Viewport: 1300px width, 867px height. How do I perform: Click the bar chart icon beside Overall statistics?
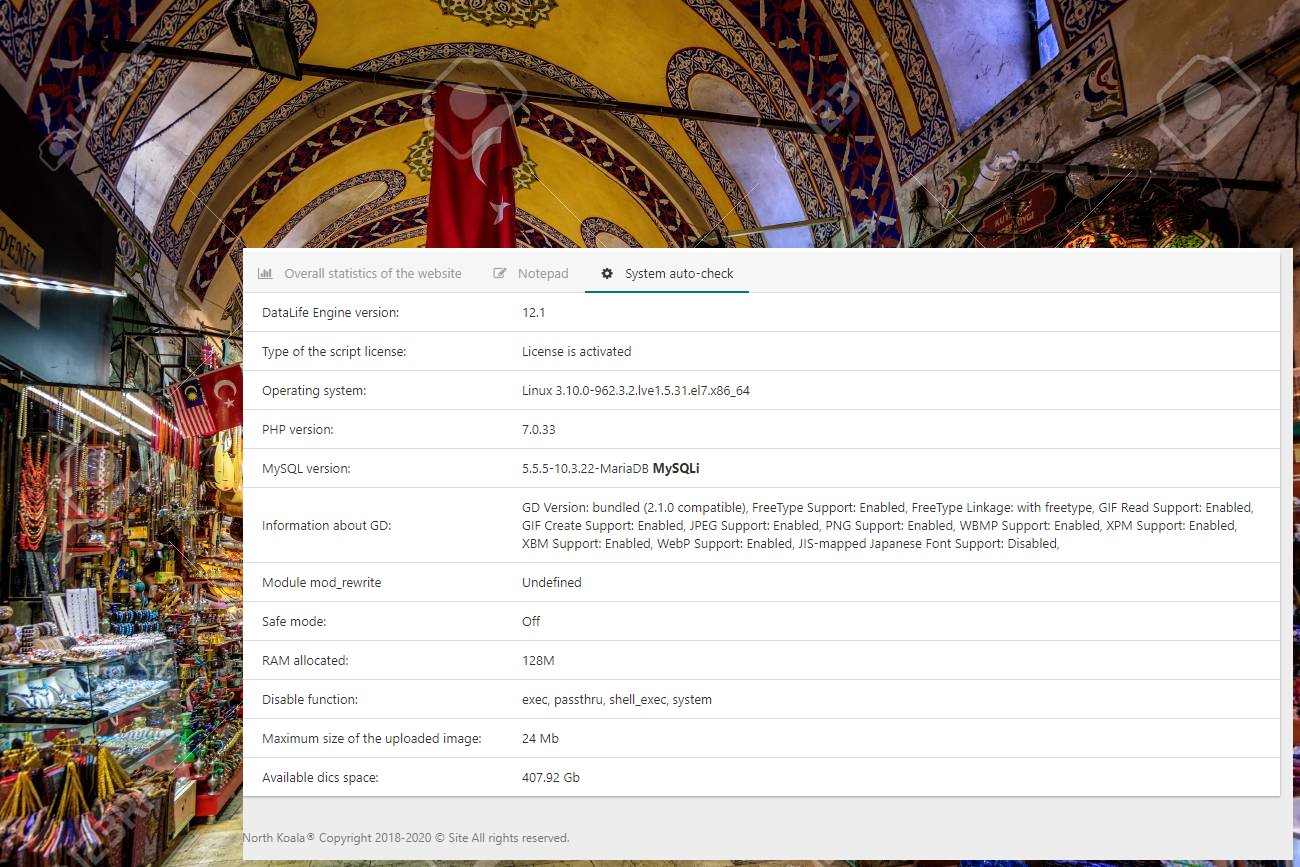click(x=265, y=273)
